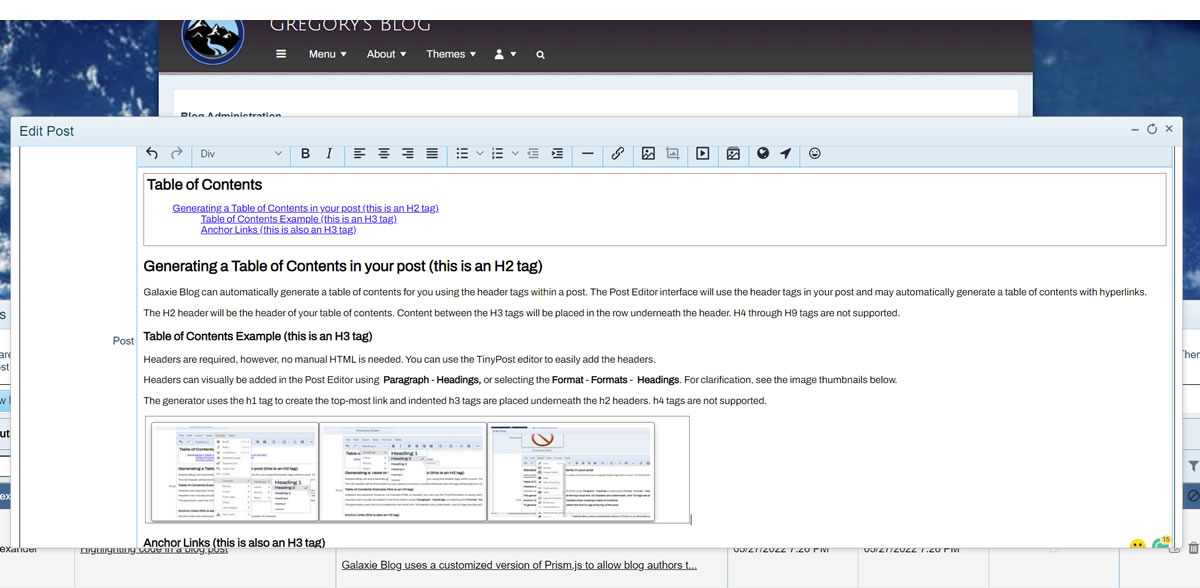
Task: Click the 'Anchor Links' H3 heading text
Action: point(235,542)
